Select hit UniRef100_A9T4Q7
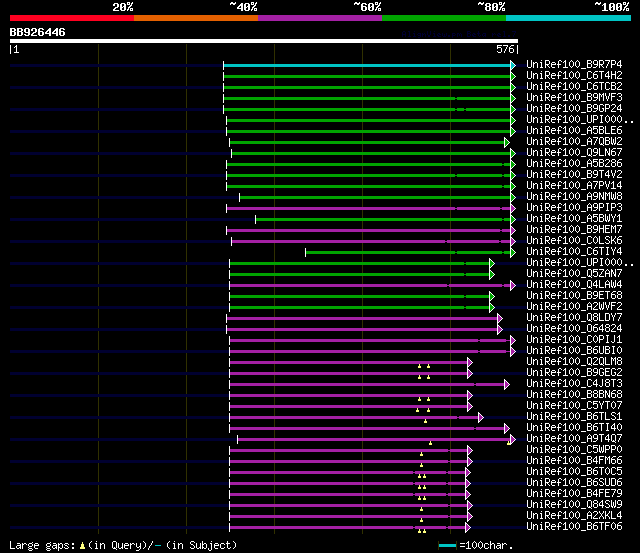Viewport: 640px width, 553px height. click(x=574, y=439)
